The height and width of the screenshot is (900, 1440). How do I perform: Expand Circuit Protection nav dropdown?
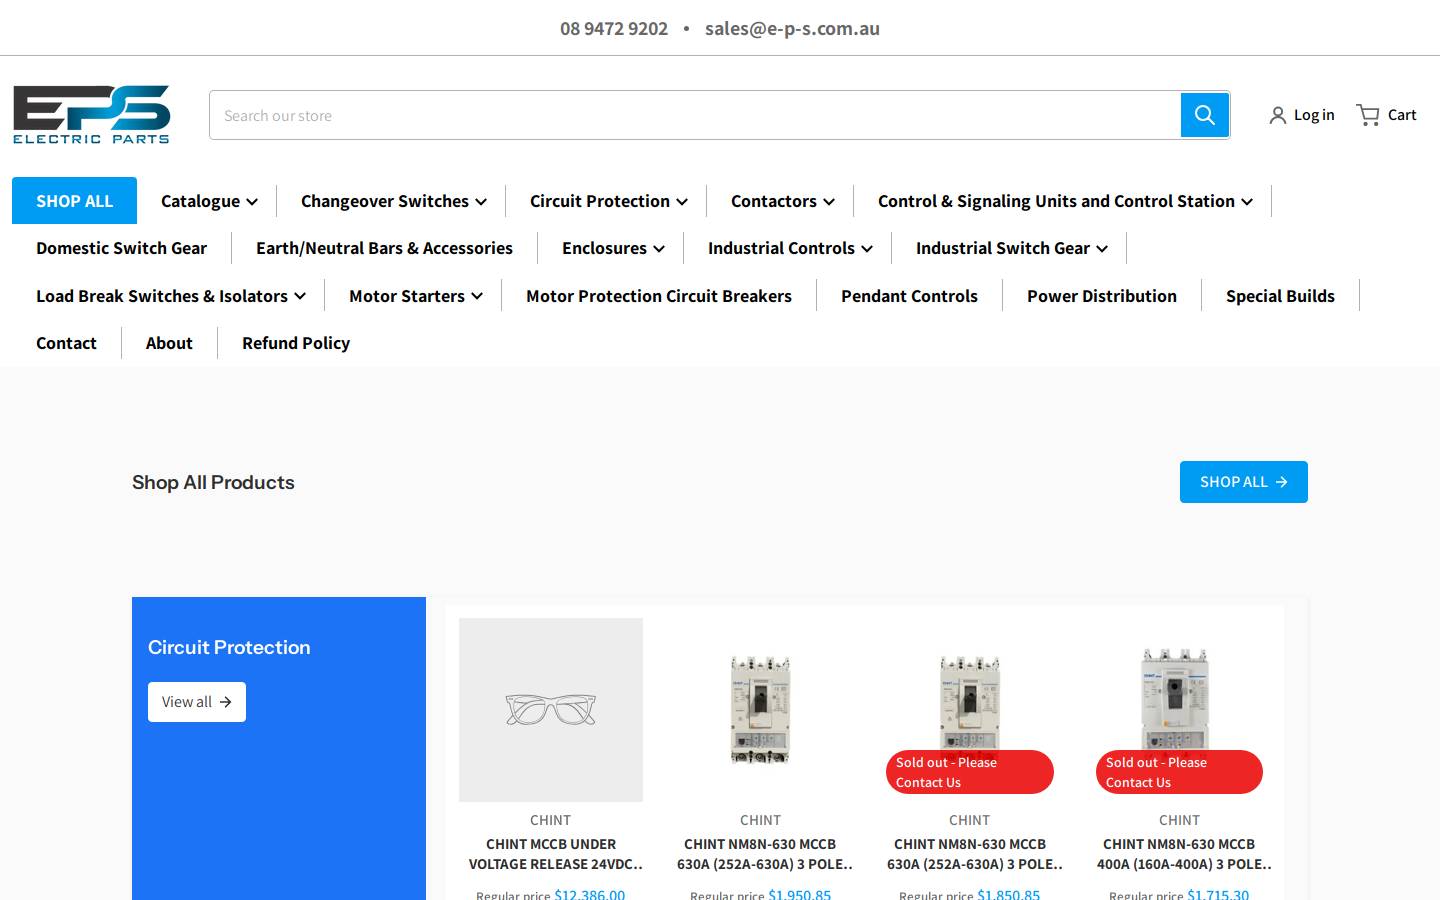coord(608,201)
